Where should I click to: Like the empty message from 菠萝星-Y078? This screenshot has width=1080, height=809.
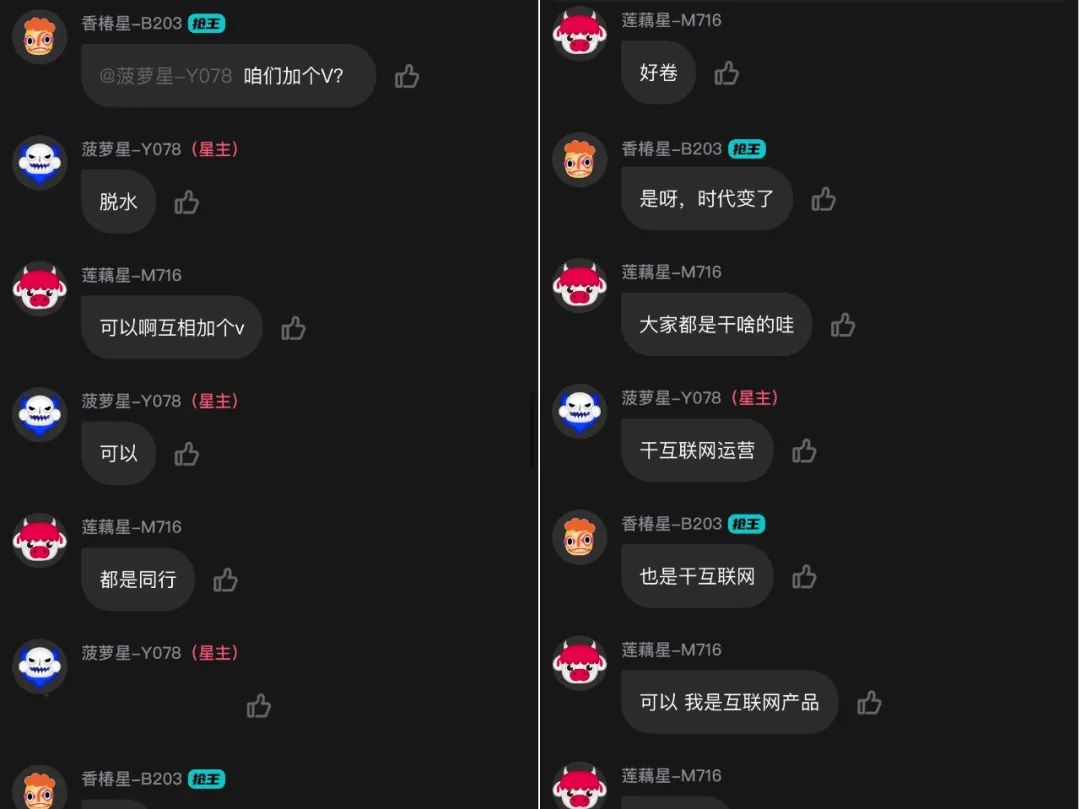coord(259,706)
